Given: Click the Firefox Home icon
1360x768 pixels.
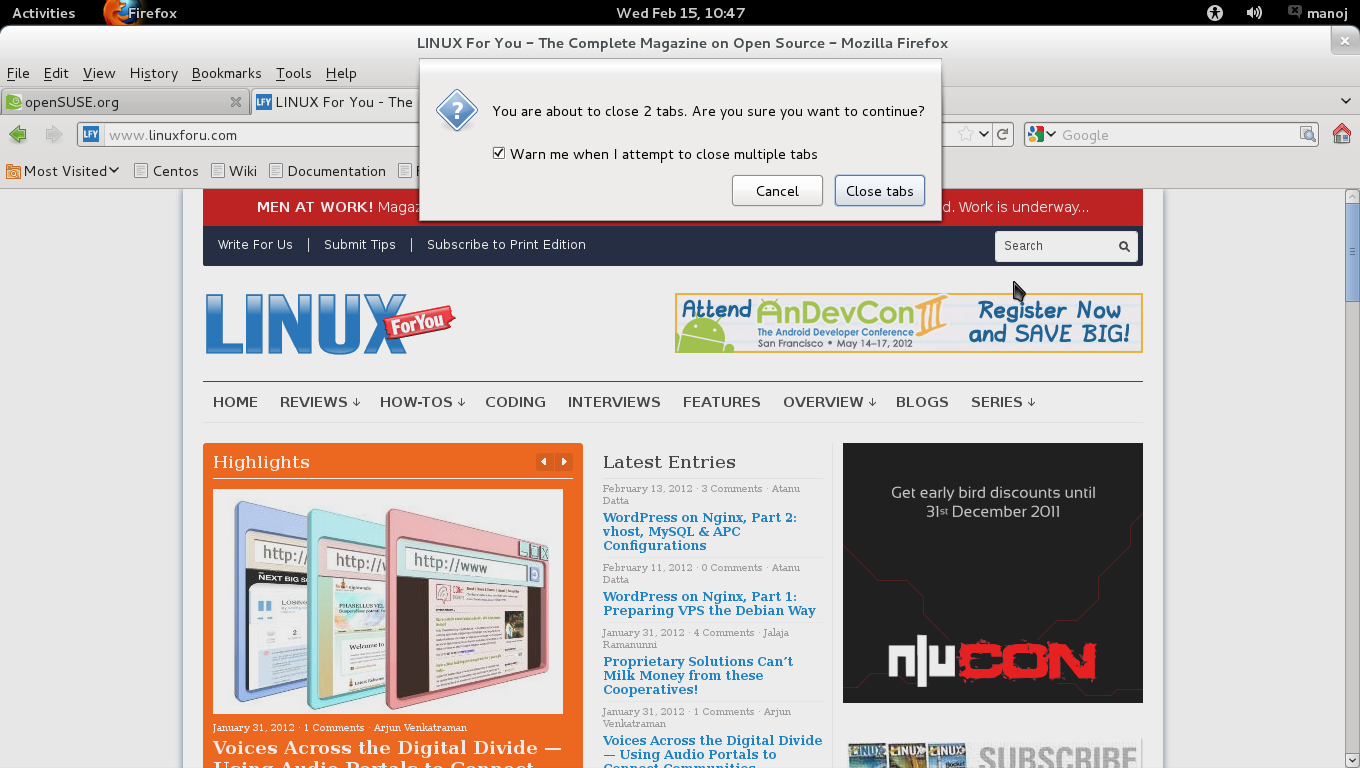Looking at the screenshot, I should tap(1342, 134).
